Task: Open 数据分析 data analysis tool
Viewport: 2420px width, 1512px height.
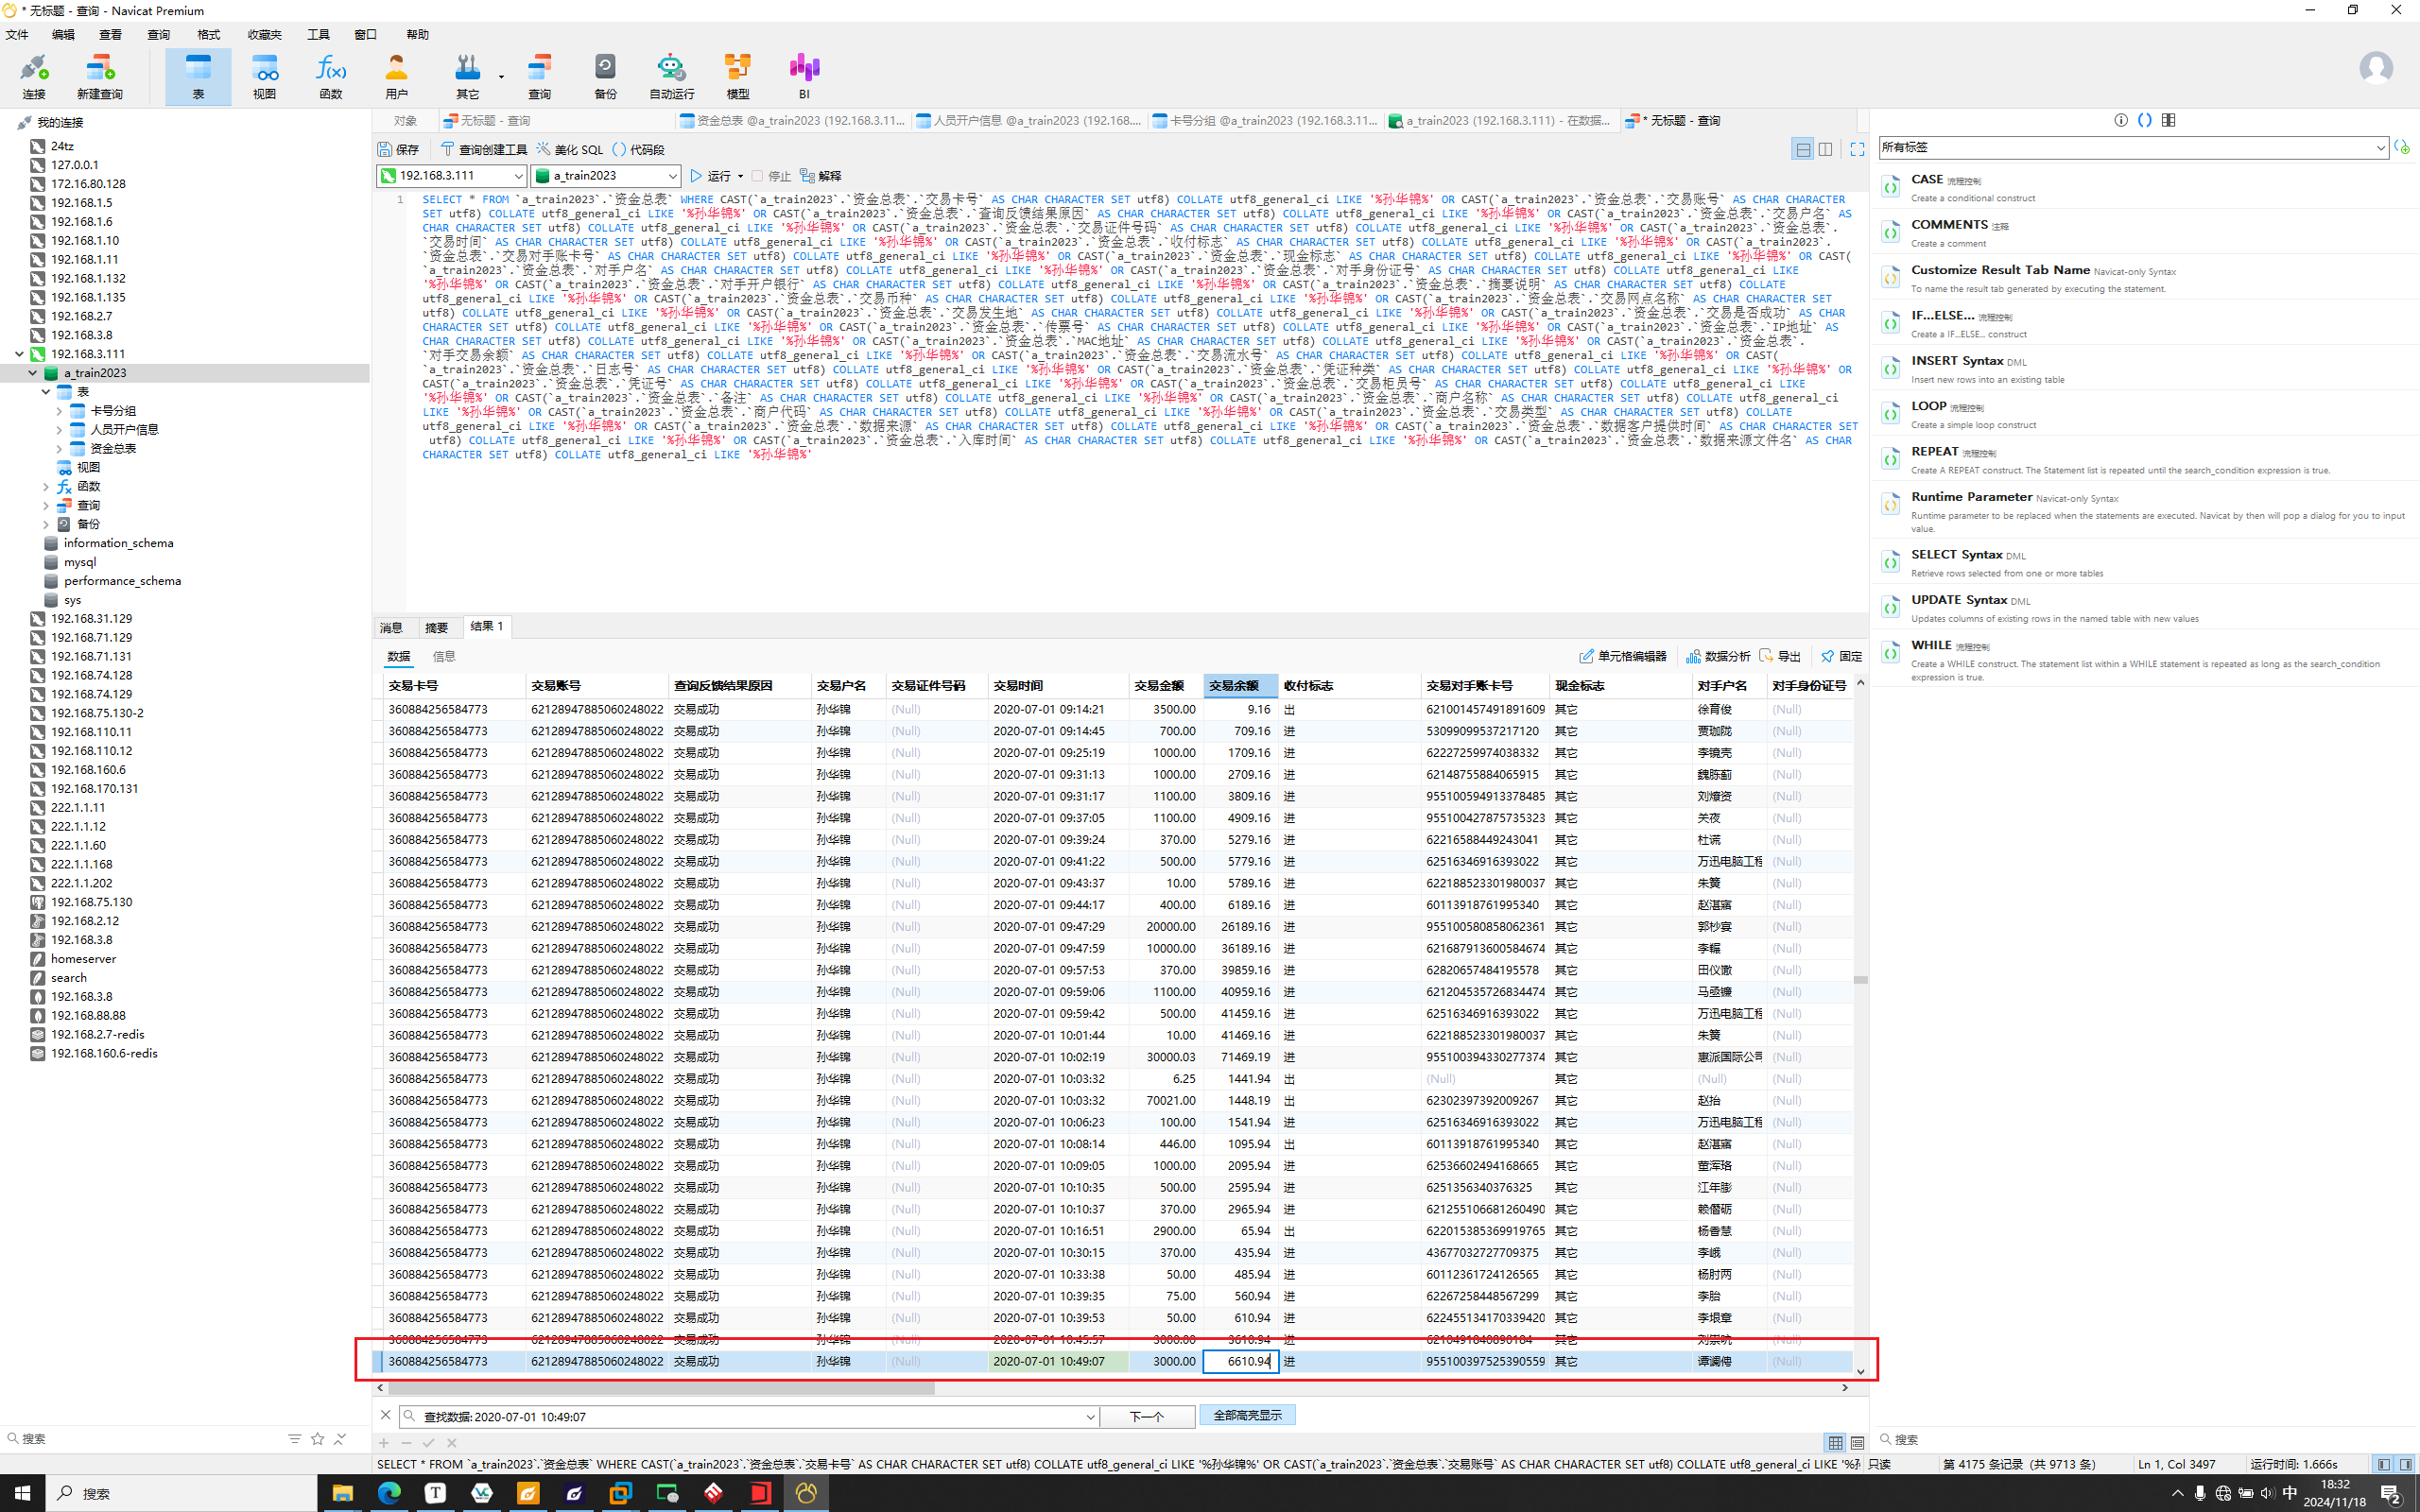Action: point(1718,656)
